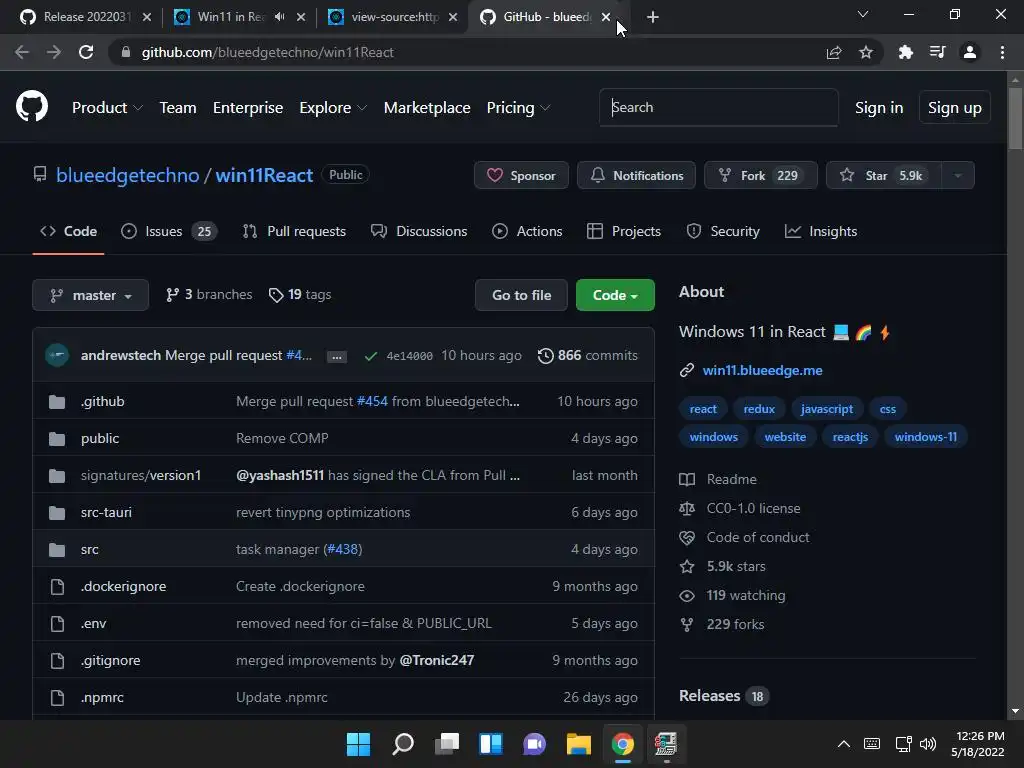The height and width of the screenshot is (768, 1024).
Task: Star the repository
Action: 884,175
